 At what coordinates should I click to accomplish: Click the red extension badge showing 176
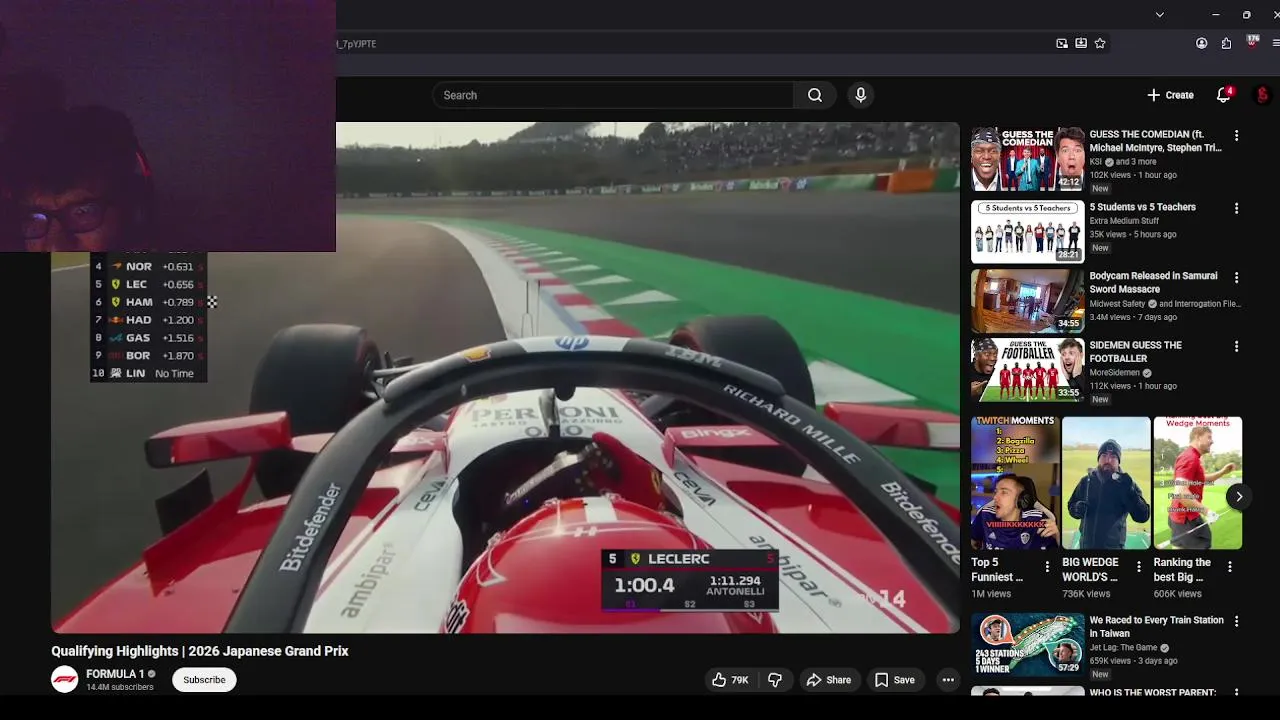tap(1252, 42)
